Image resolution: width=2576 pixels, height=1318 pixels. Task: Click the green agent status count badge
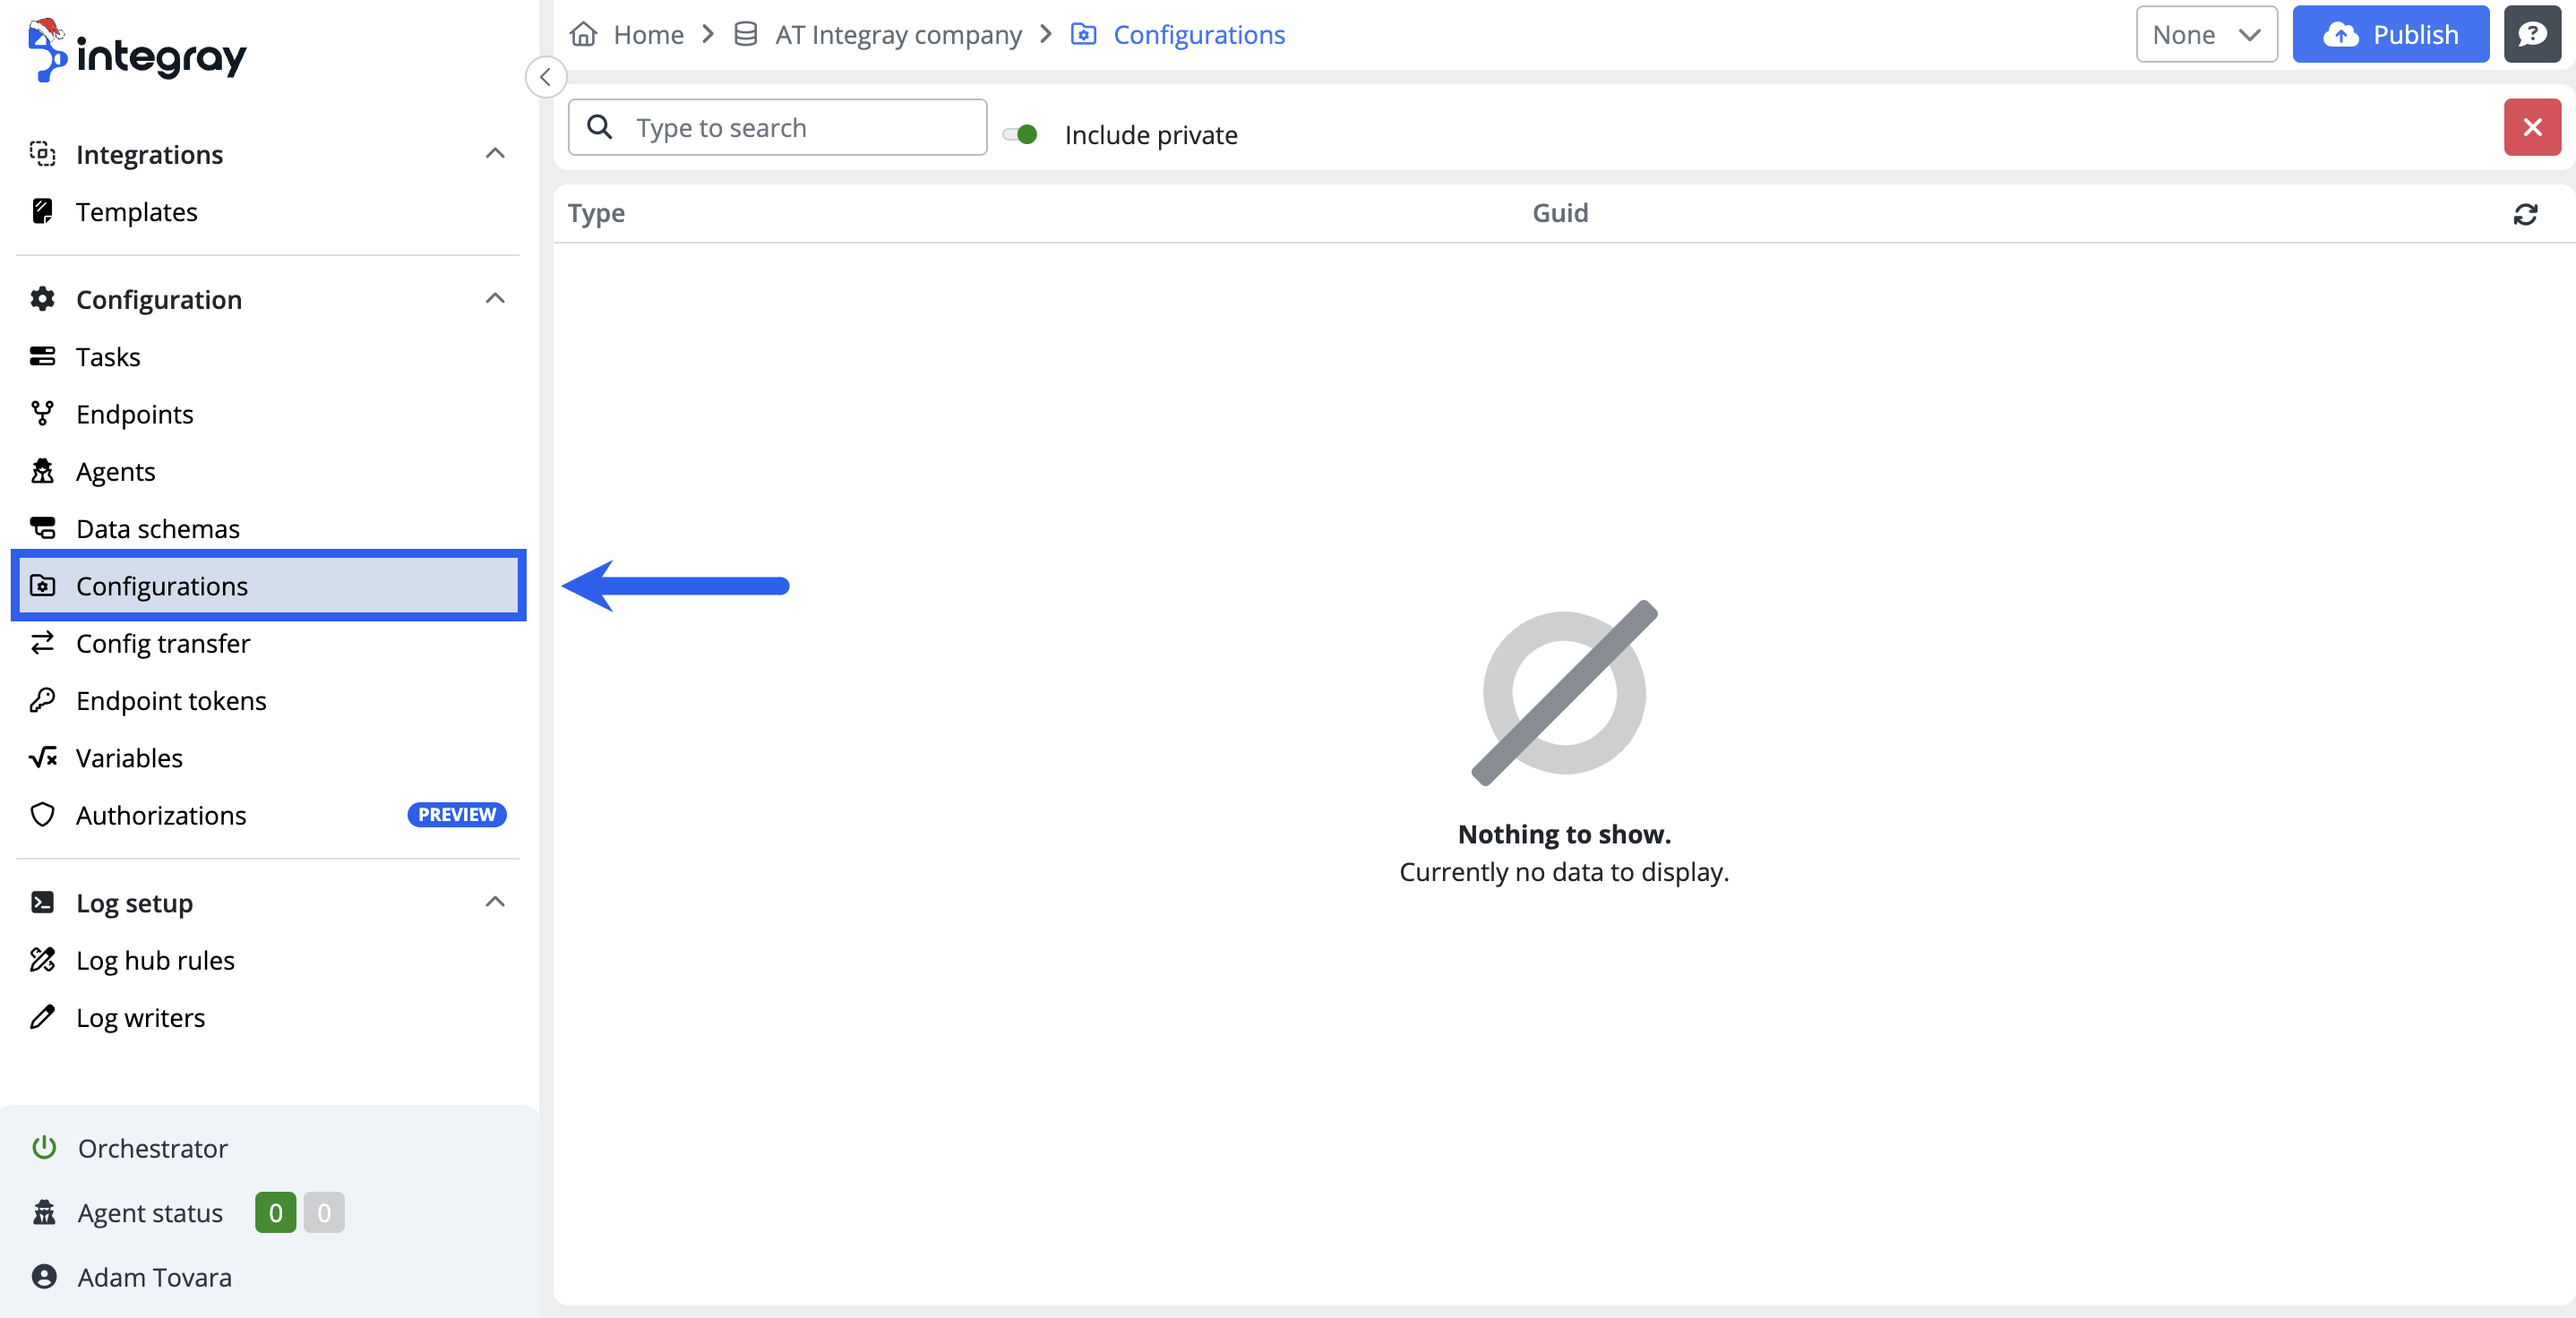pyautogui.click(x=275, y=1212)
